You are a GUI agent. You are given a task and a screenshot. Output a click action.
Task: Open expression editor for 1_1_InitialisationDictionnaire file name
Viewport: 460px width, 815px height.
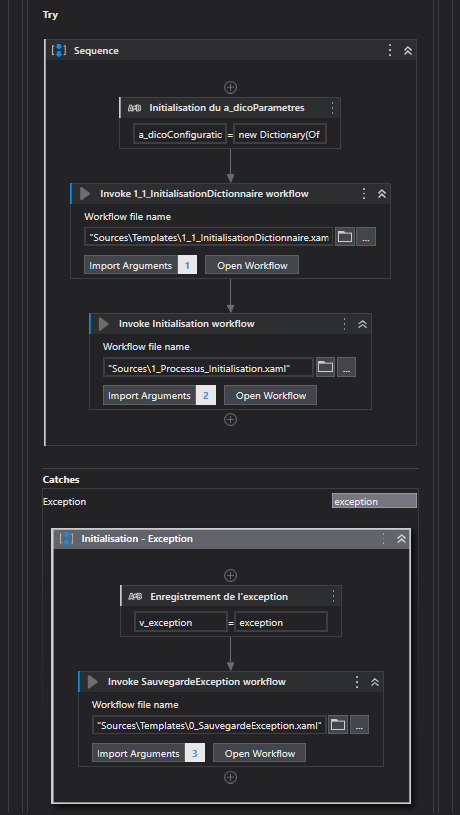coord(366,238)
